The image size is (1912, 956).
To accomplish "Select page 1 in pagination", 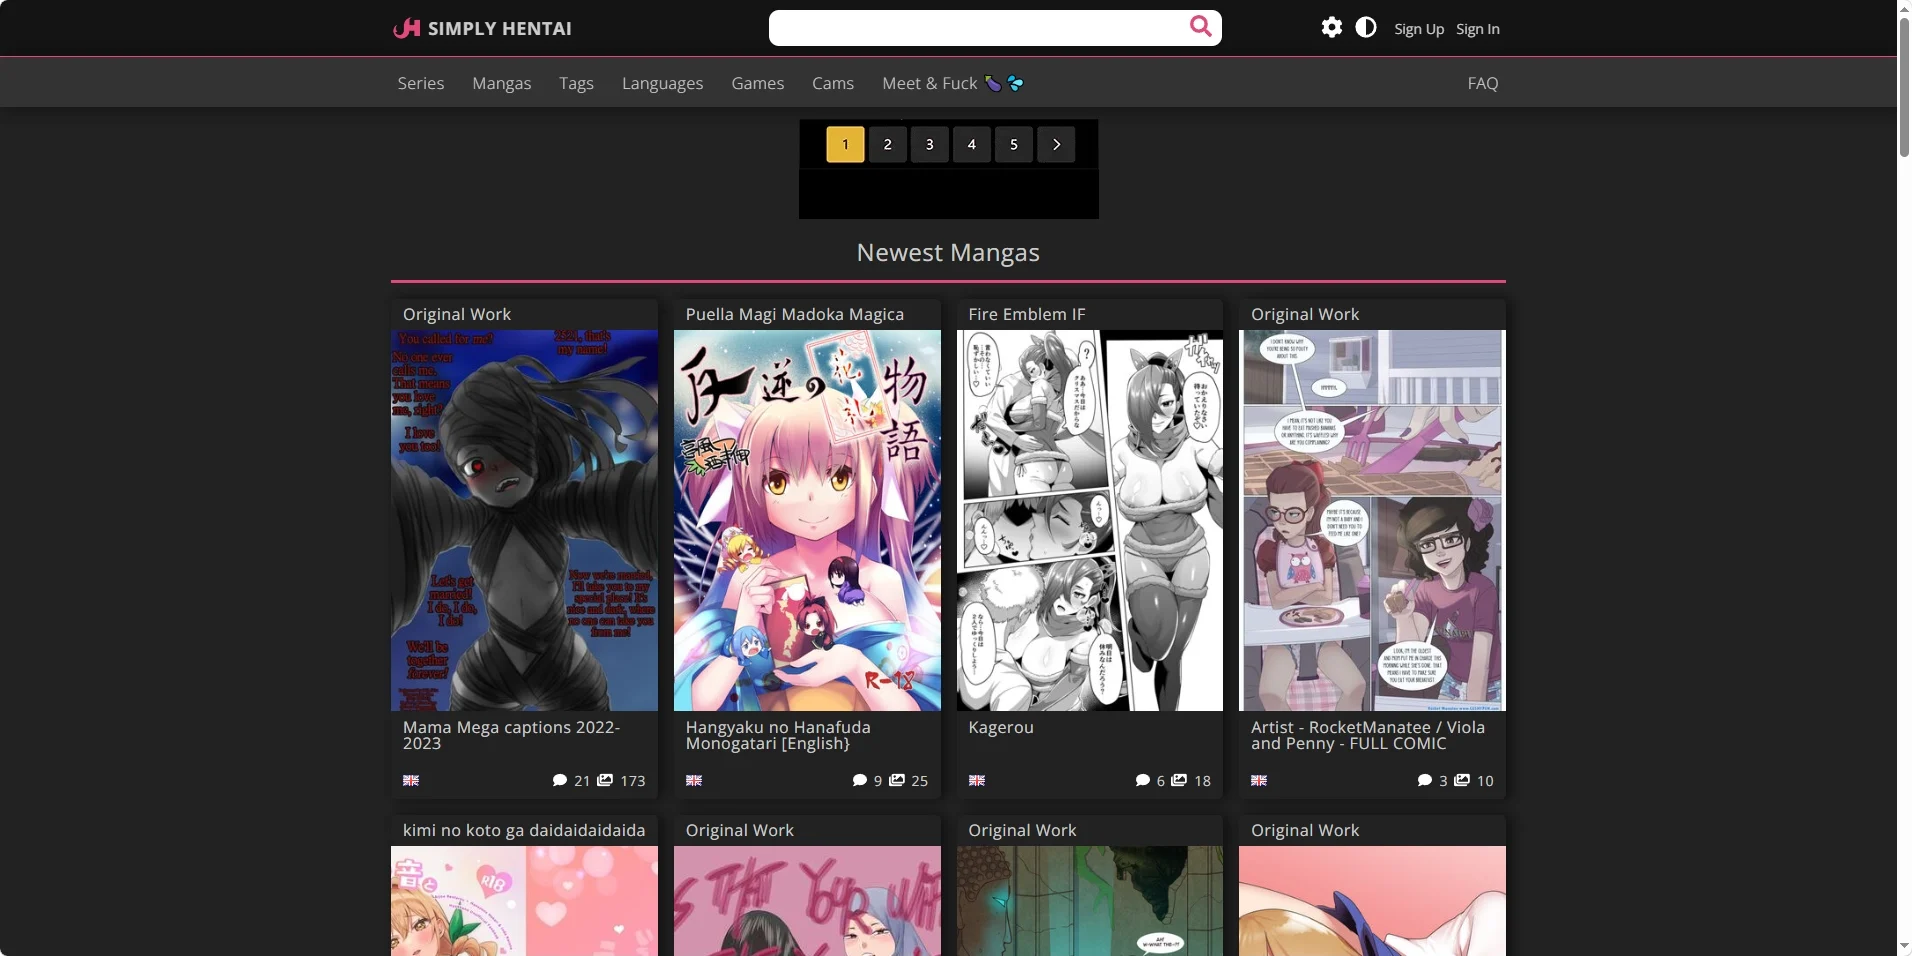I will [845, 144].
